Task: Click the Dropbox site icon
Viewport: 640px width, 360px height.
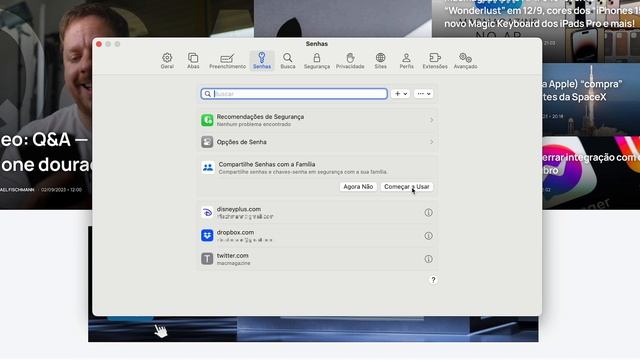Action: (x=207, y=236)
